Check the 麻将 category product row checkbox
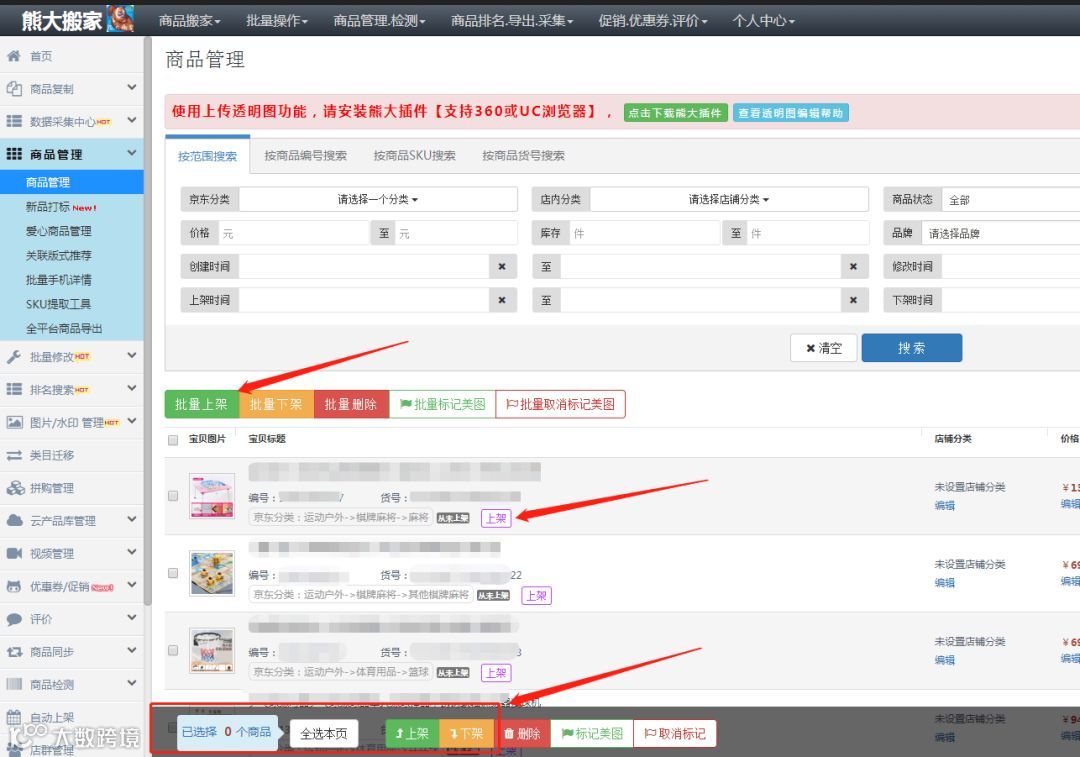 point(173,495)
